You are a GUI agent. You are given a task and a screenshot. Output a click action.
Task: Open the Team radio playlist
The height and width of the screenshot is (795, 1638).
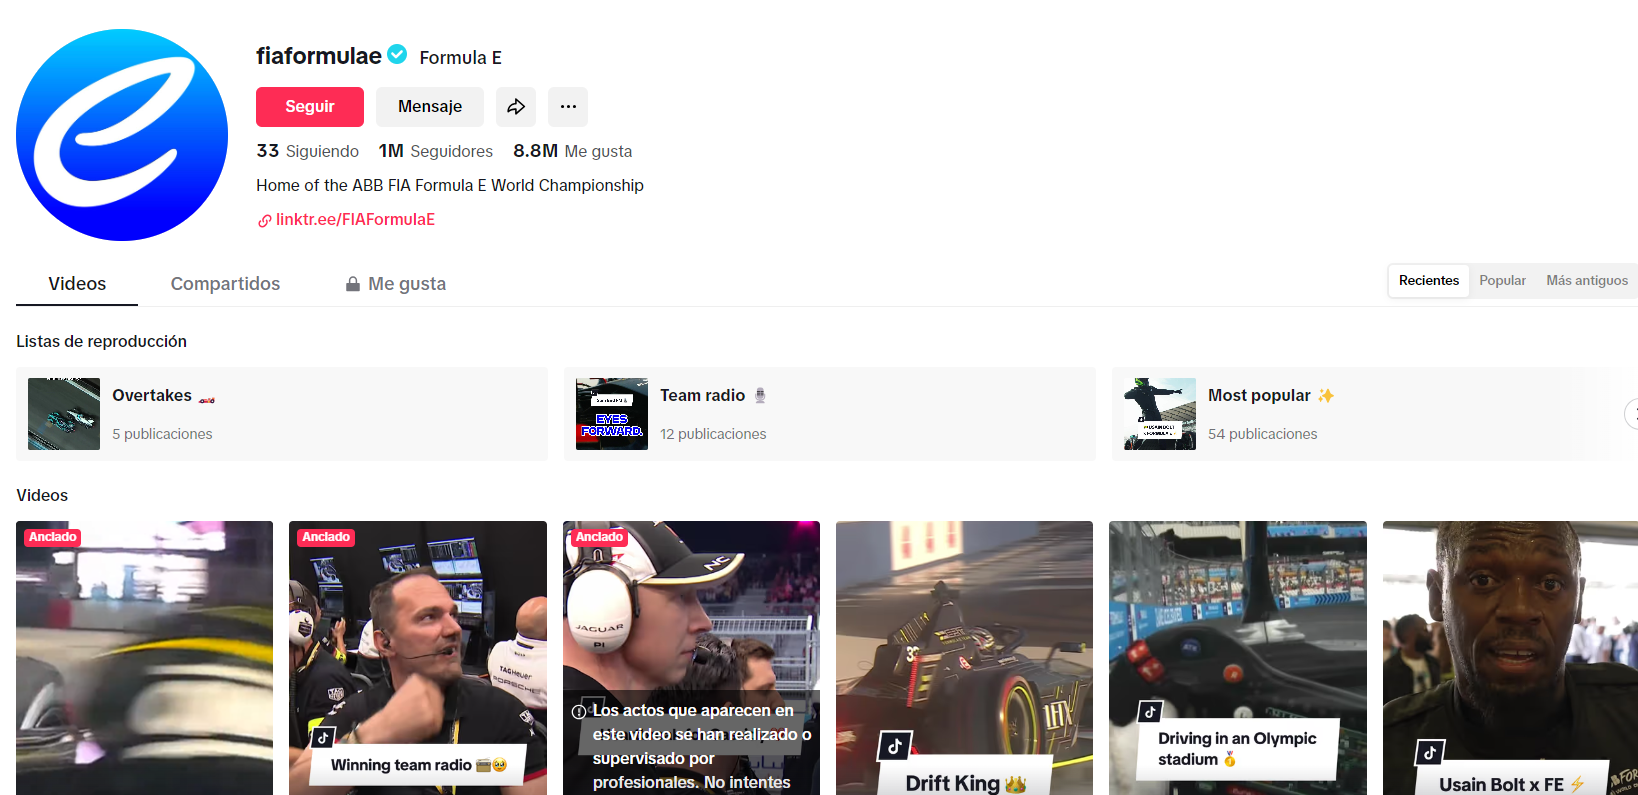[x=830, y=414]
